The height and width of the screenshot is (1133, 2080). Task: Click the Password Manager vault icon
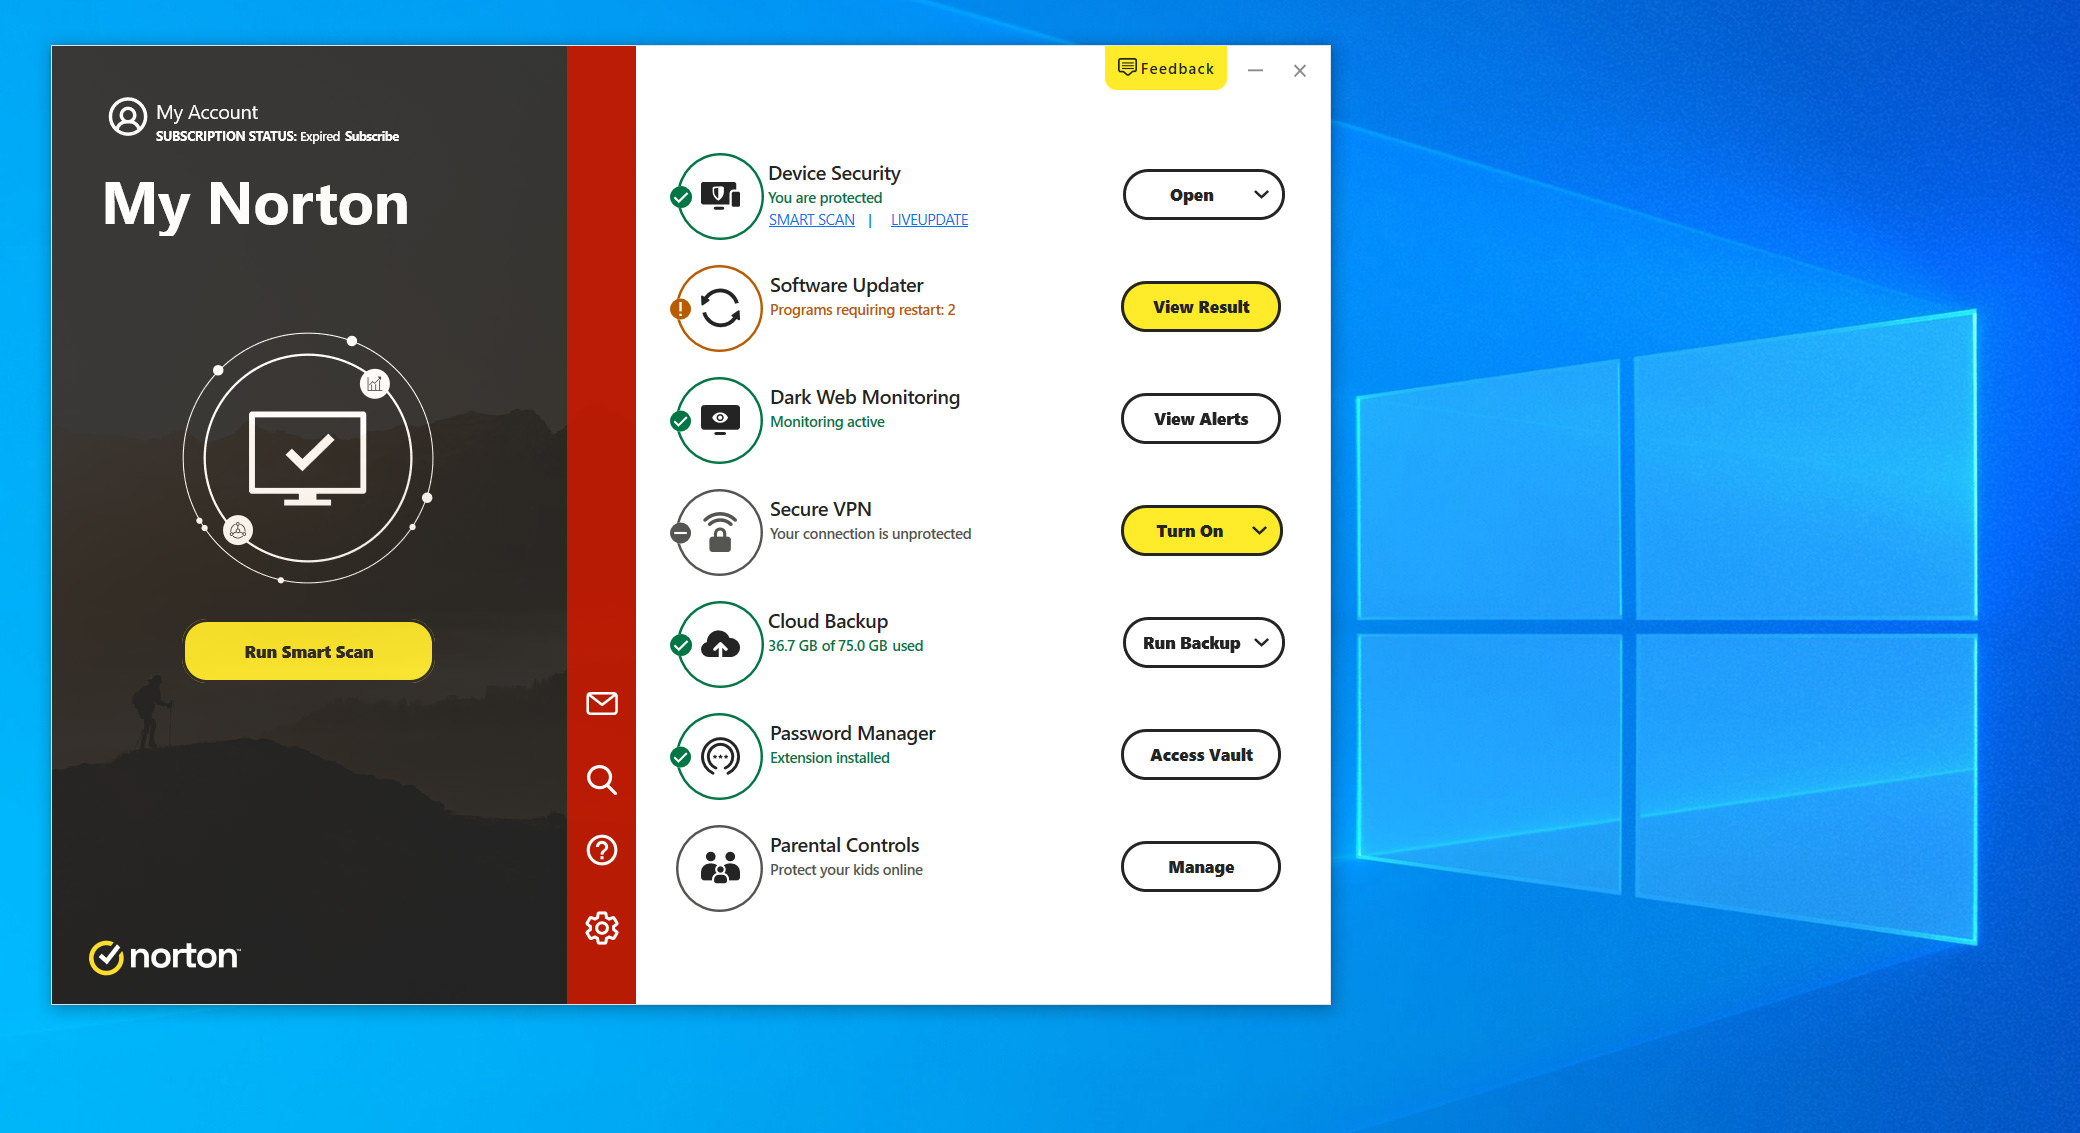coord(720,756)
